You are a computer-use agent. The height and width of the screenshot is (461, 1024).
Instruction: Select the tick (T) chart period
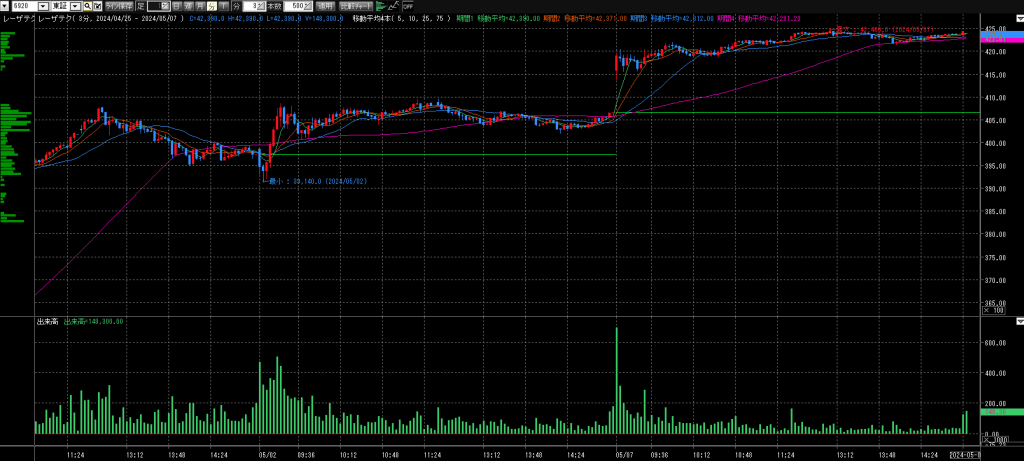pos(222,6)
